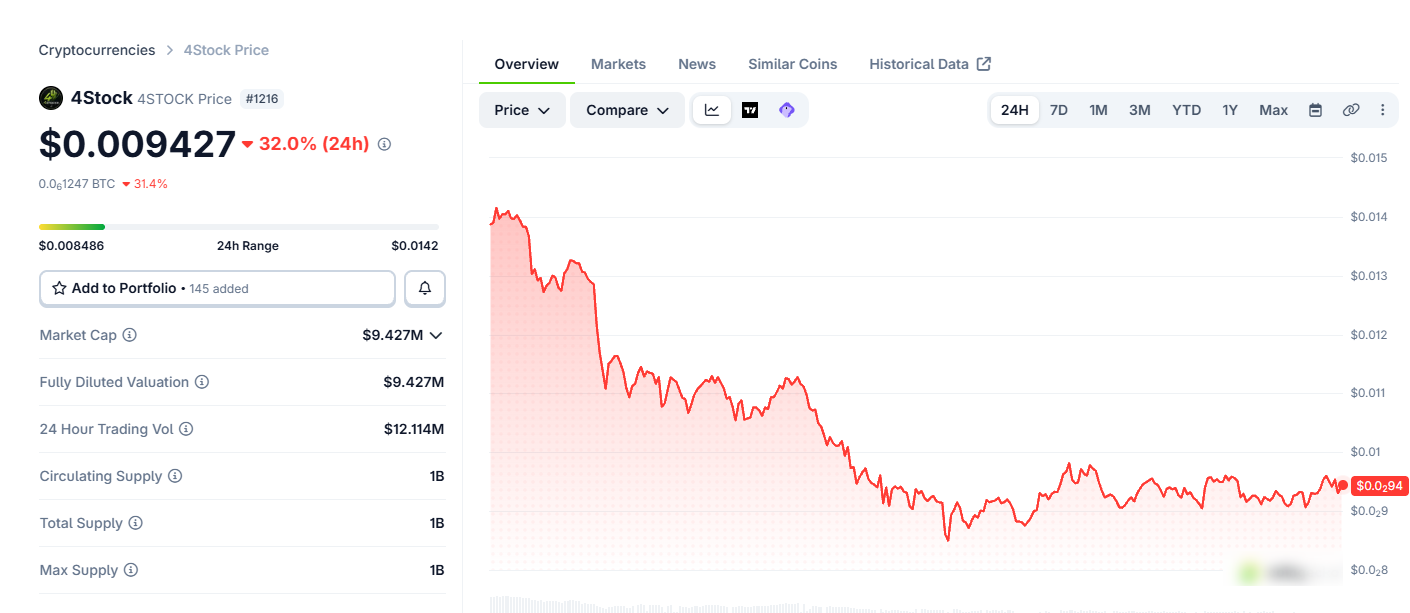Click 4Stock Price breadcrumb

tap(226, 50)
